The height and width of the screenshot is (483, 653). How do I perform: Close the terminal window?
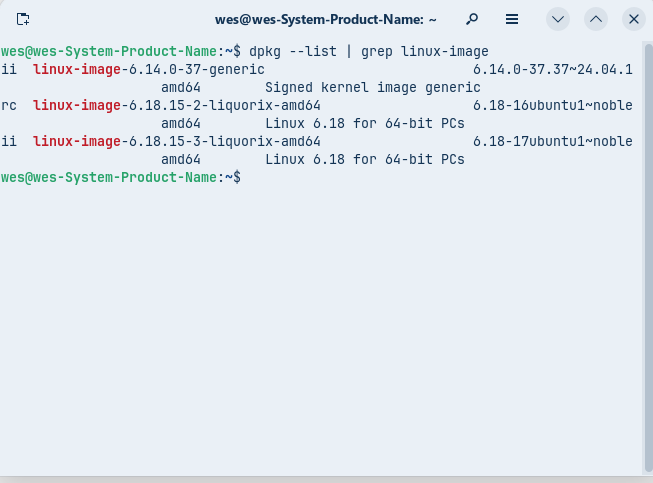coord(633,19)
